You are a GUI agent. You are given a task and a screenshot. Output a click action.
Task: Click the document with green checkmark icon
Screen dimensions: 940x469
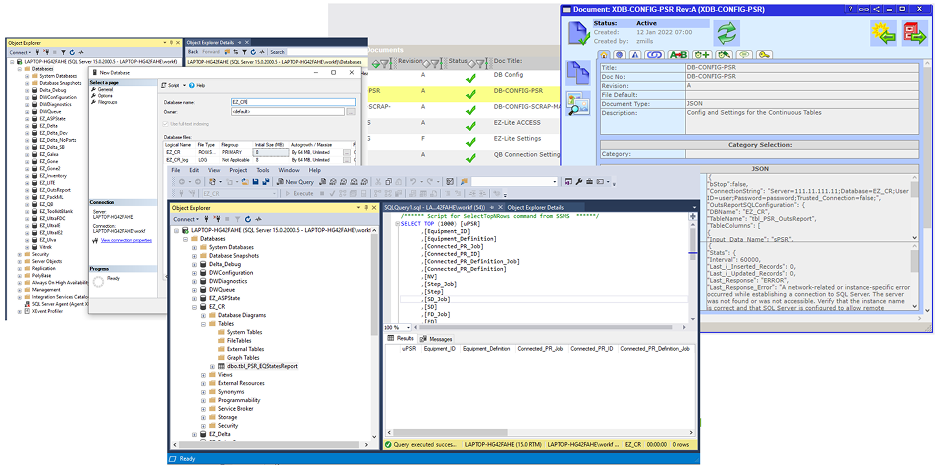click(579, 33)
